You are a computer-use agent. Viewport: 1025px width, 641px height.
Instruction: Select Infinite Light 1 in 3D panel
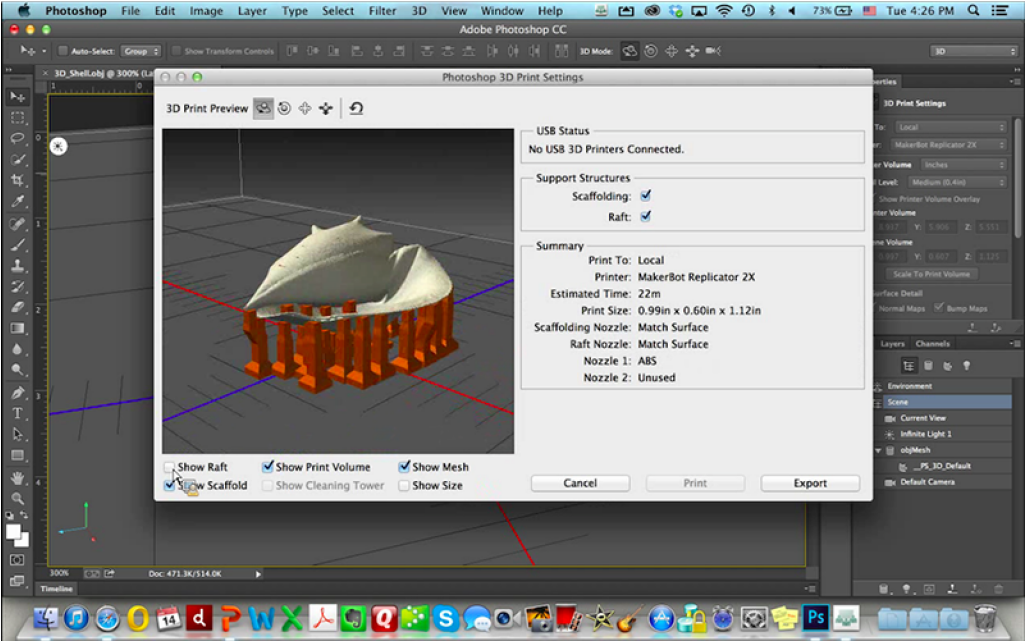click(x=926, y=434)
